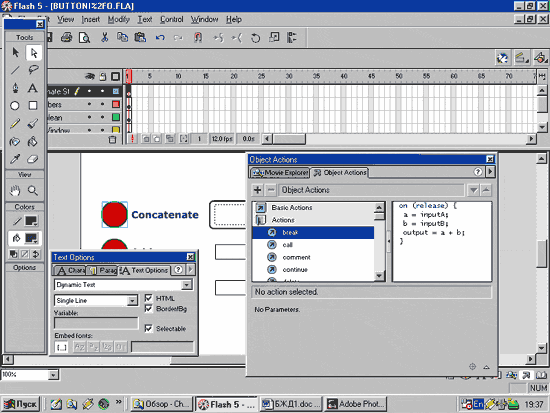Open the Control menu
Screen dimensions: 550x413
coord(172,20)
